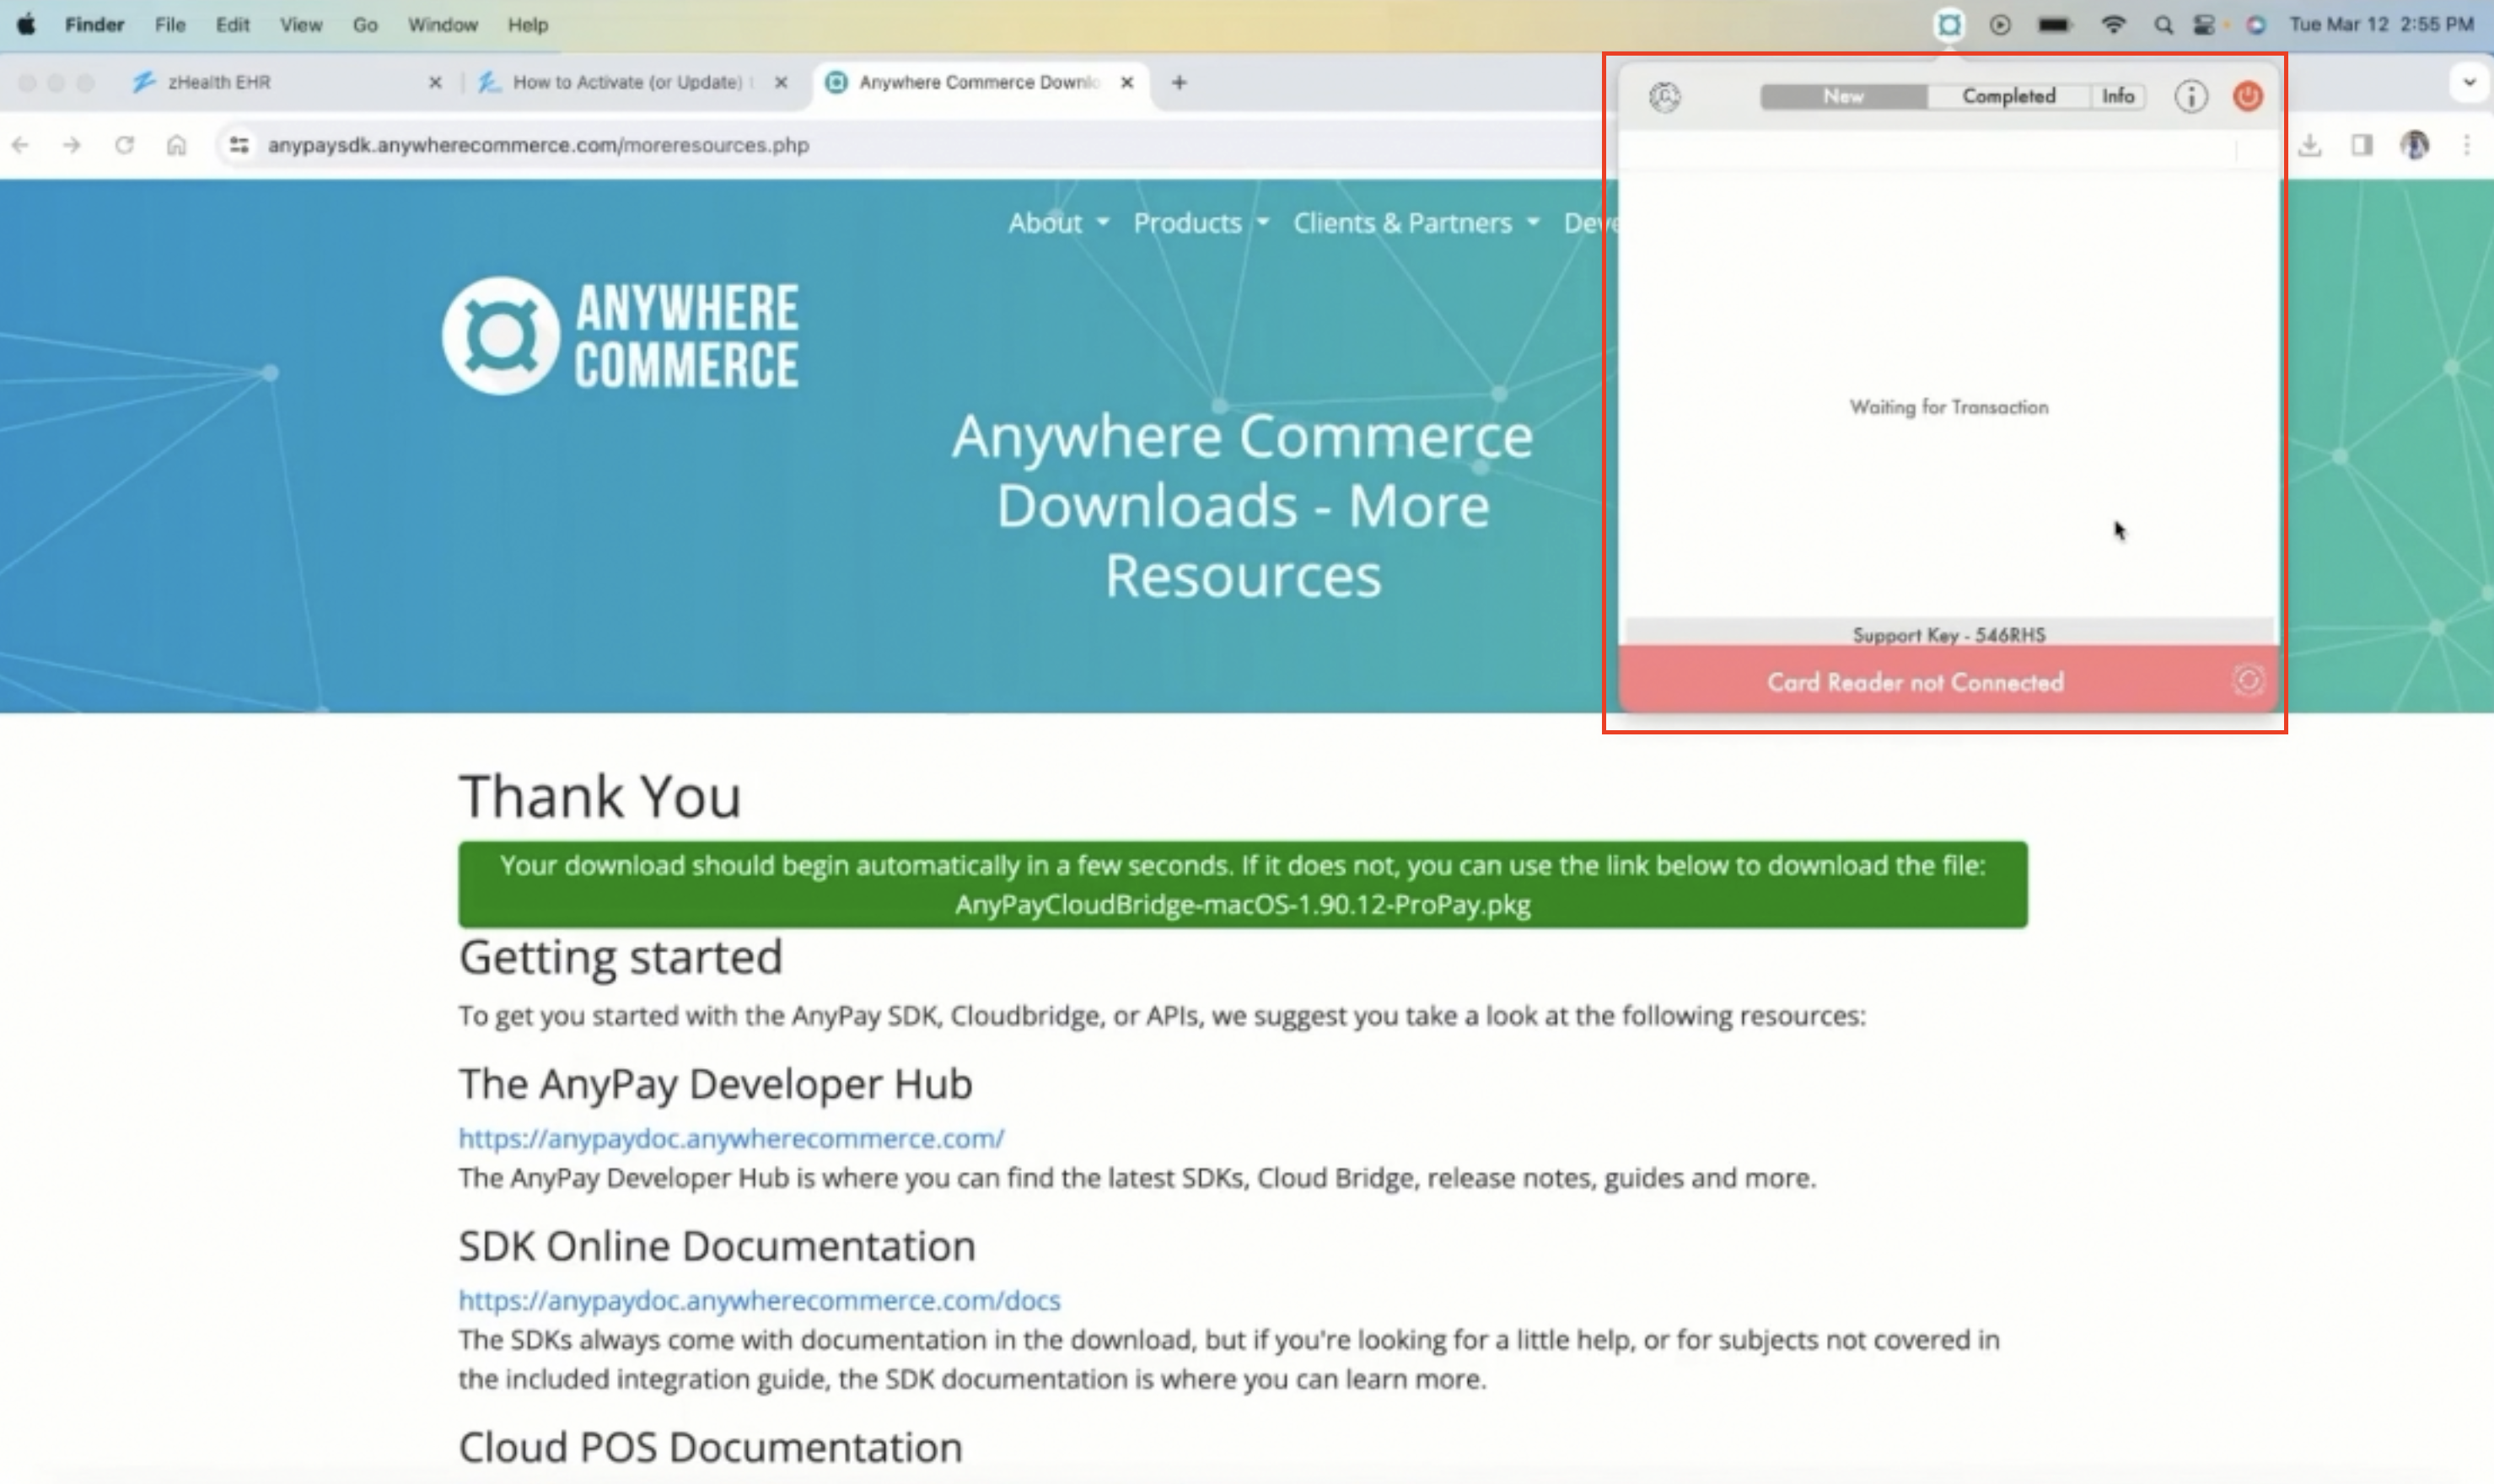The image size is (2494, 1484).
Task: Click the screen recording icon in menu bar
Action: click(2000, 25)
